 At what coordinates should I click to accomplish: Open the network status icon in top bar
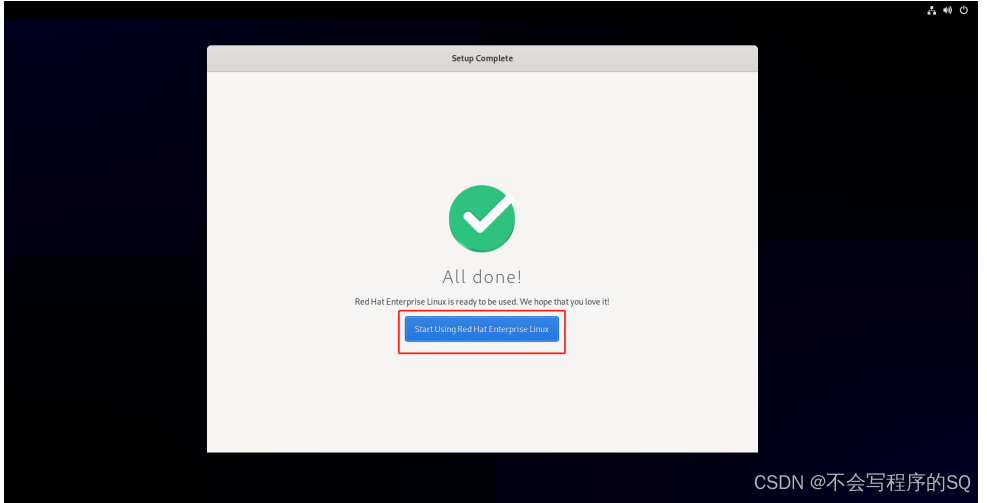(x=932, y=11)
